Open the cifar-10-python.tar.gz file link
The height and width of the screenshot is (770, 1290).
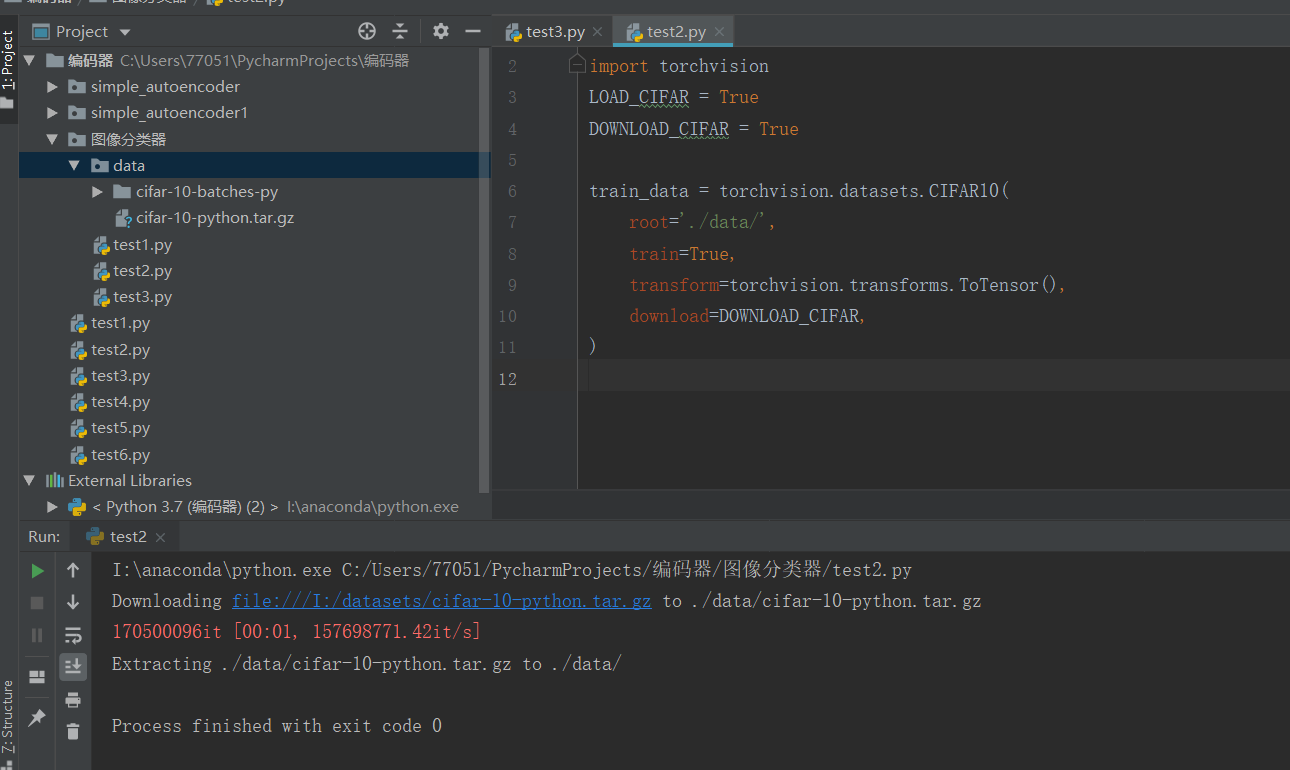[442, 601]
